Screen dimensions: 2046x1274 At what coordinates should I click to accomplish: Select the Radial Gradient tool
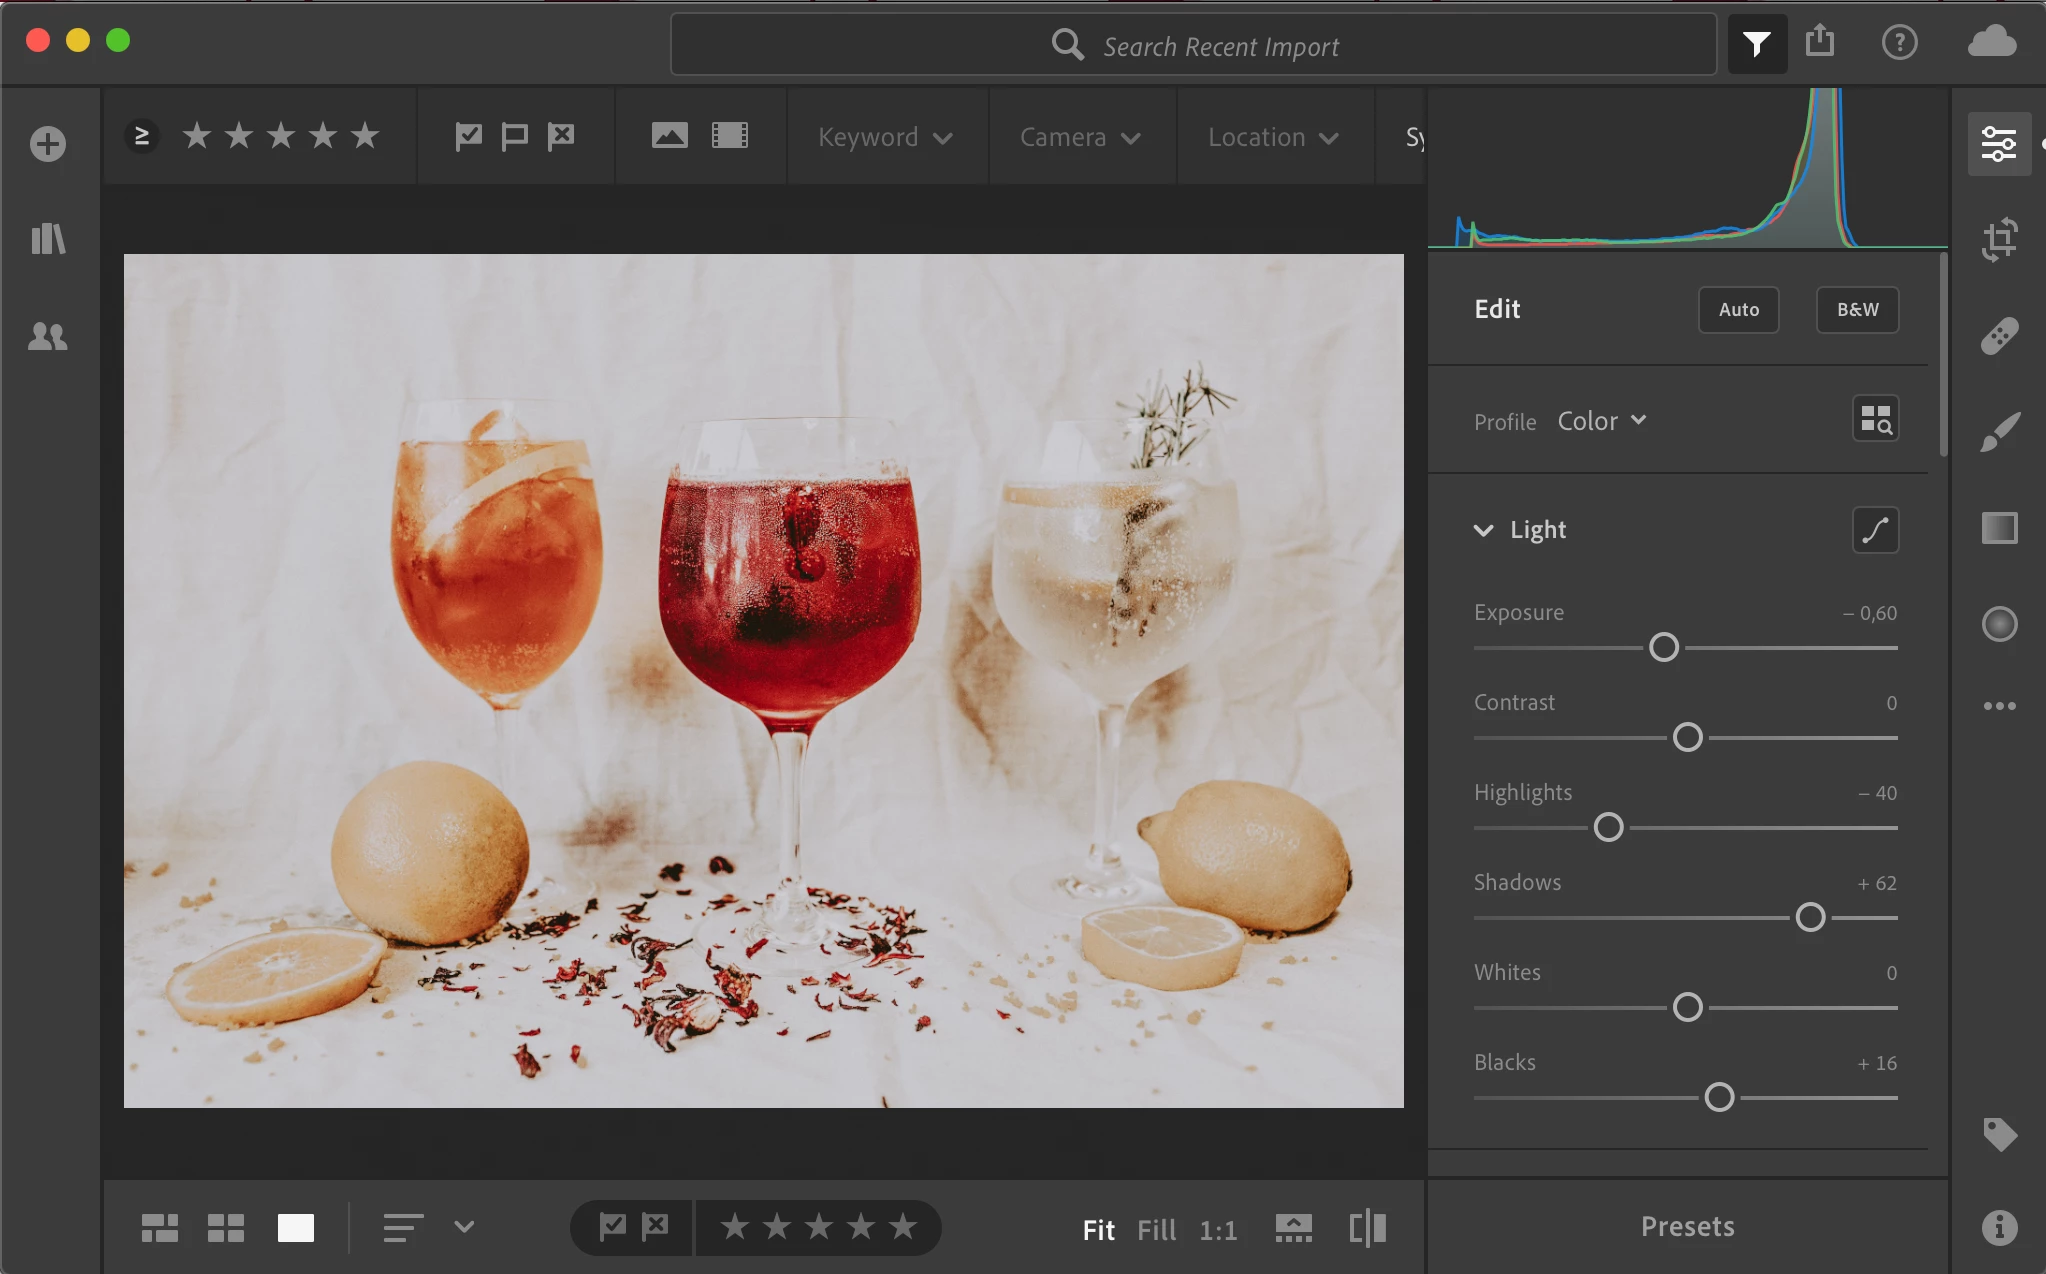[x=1999, y=624]
